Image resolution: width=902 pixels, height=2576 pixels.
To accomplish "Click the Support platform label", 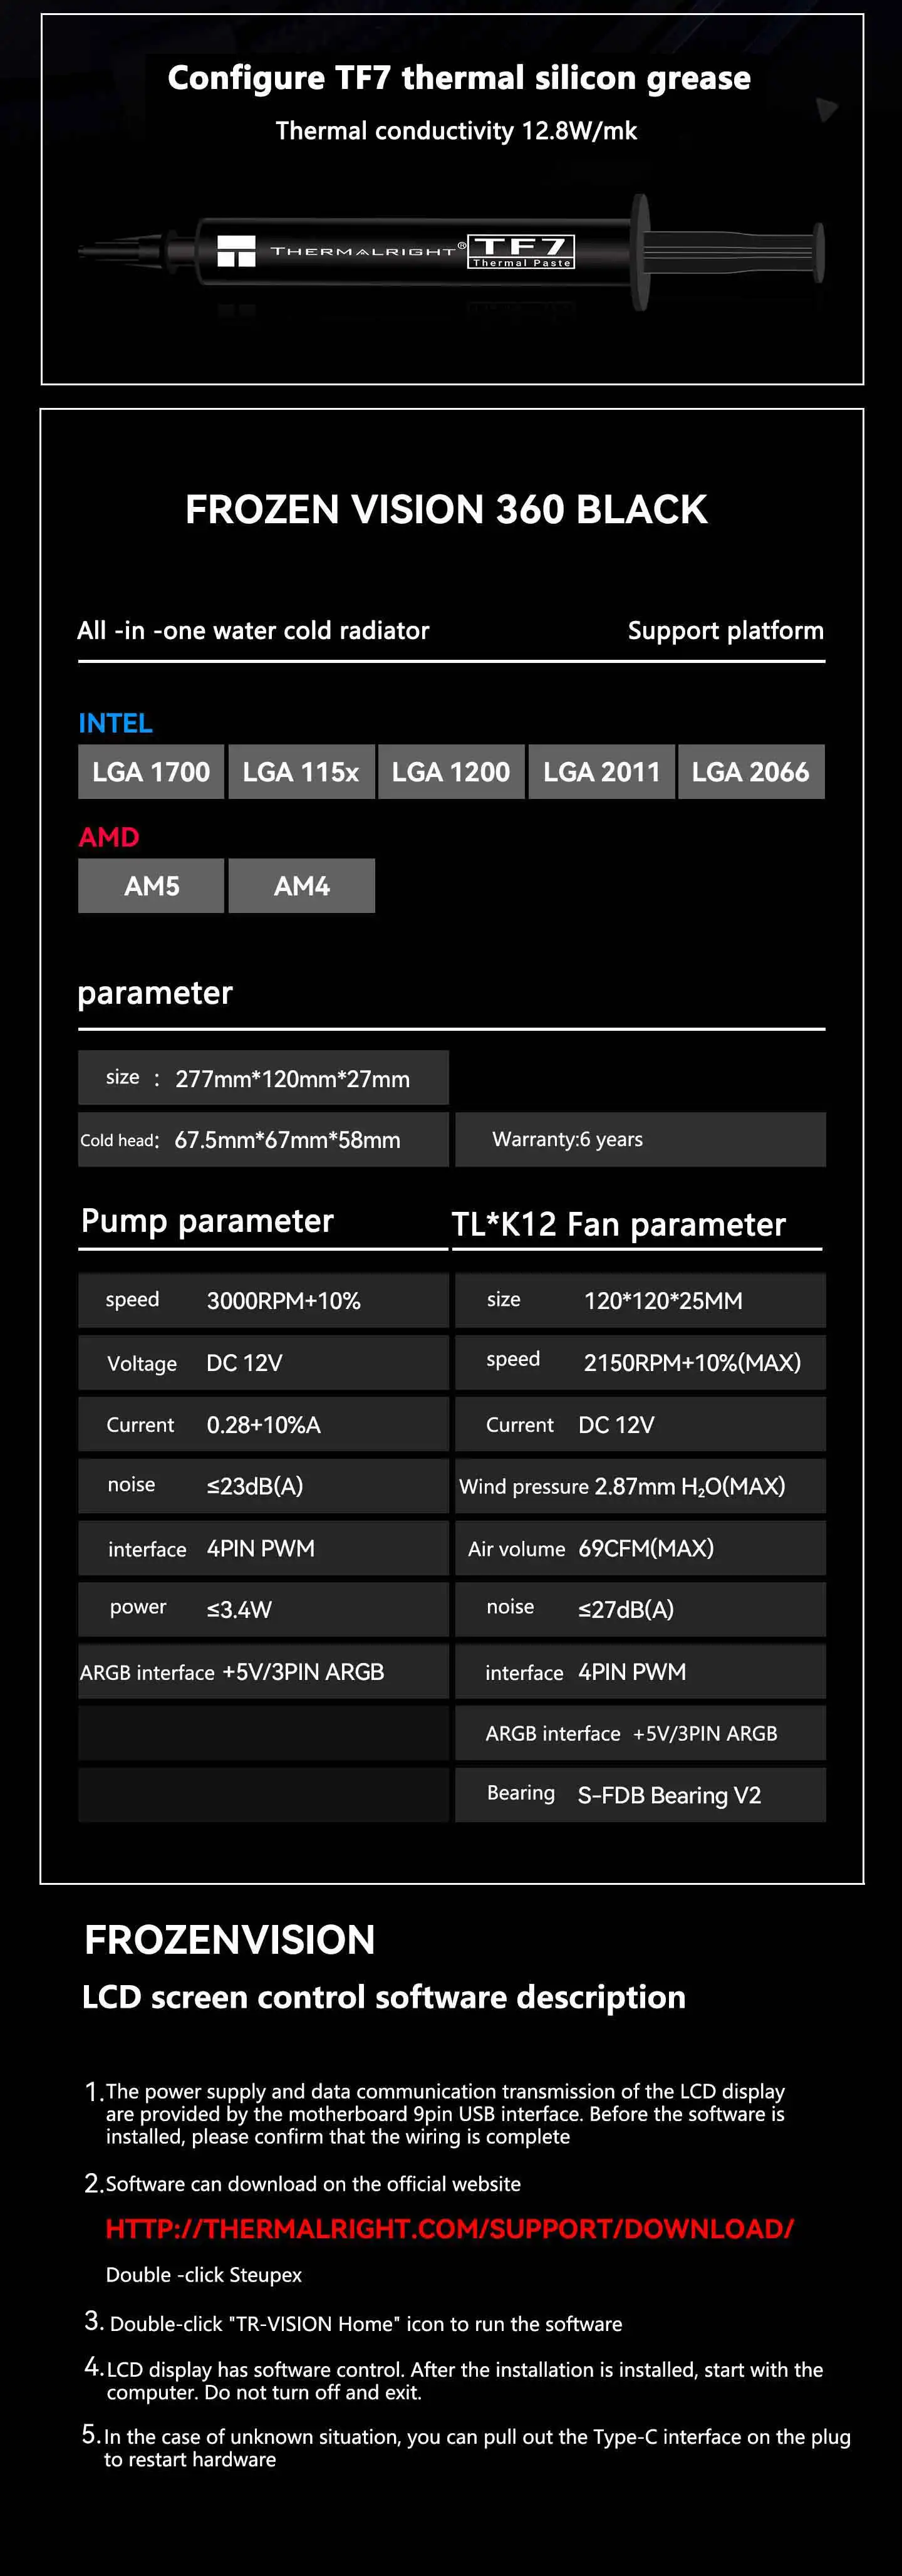I will [x=725, y=631].
